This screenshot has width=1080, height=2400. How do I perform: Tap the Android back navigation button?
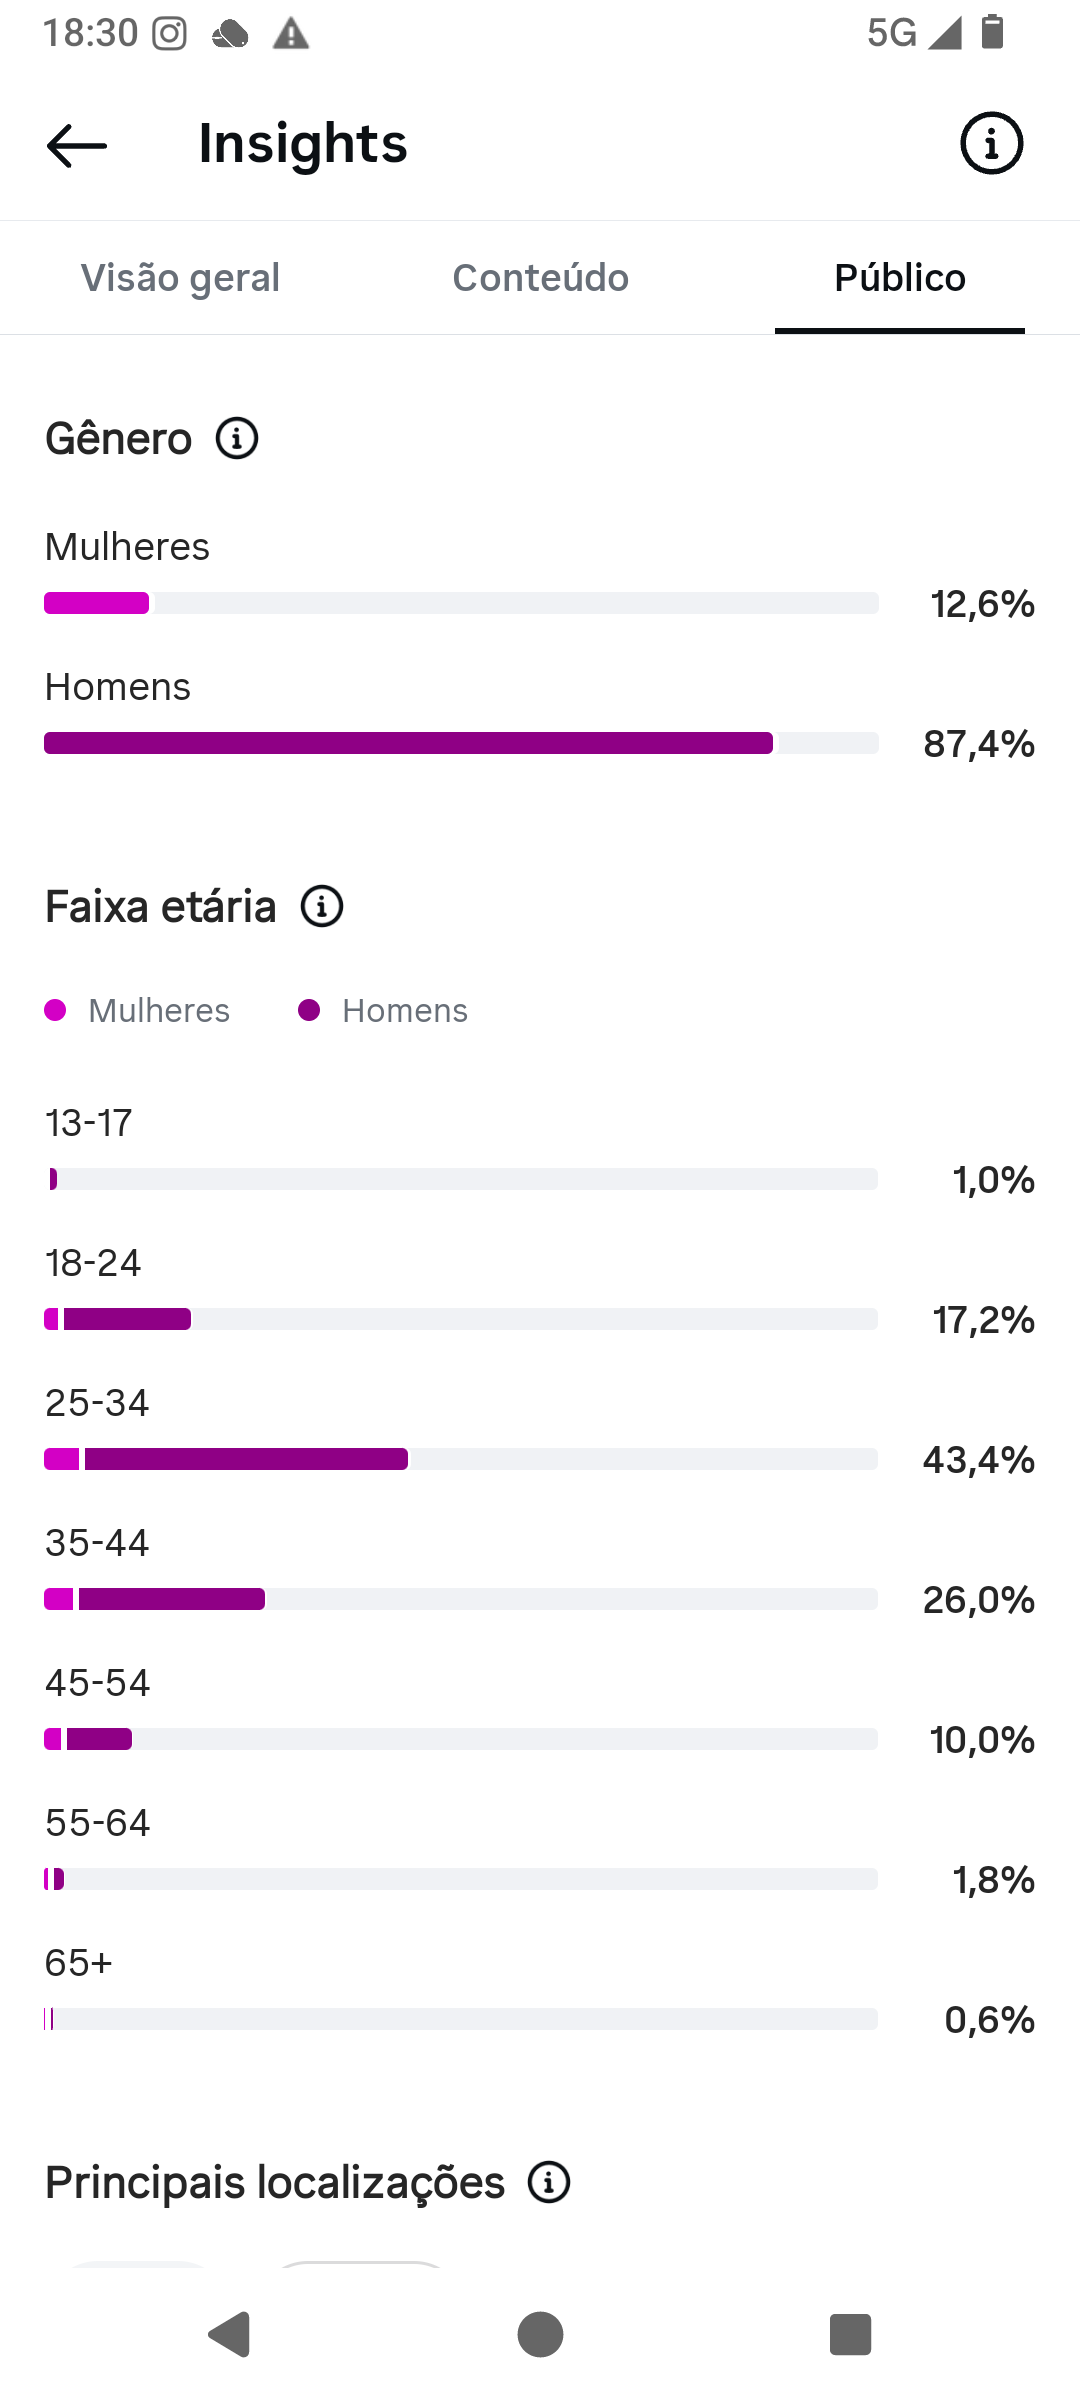point(229,2335)
